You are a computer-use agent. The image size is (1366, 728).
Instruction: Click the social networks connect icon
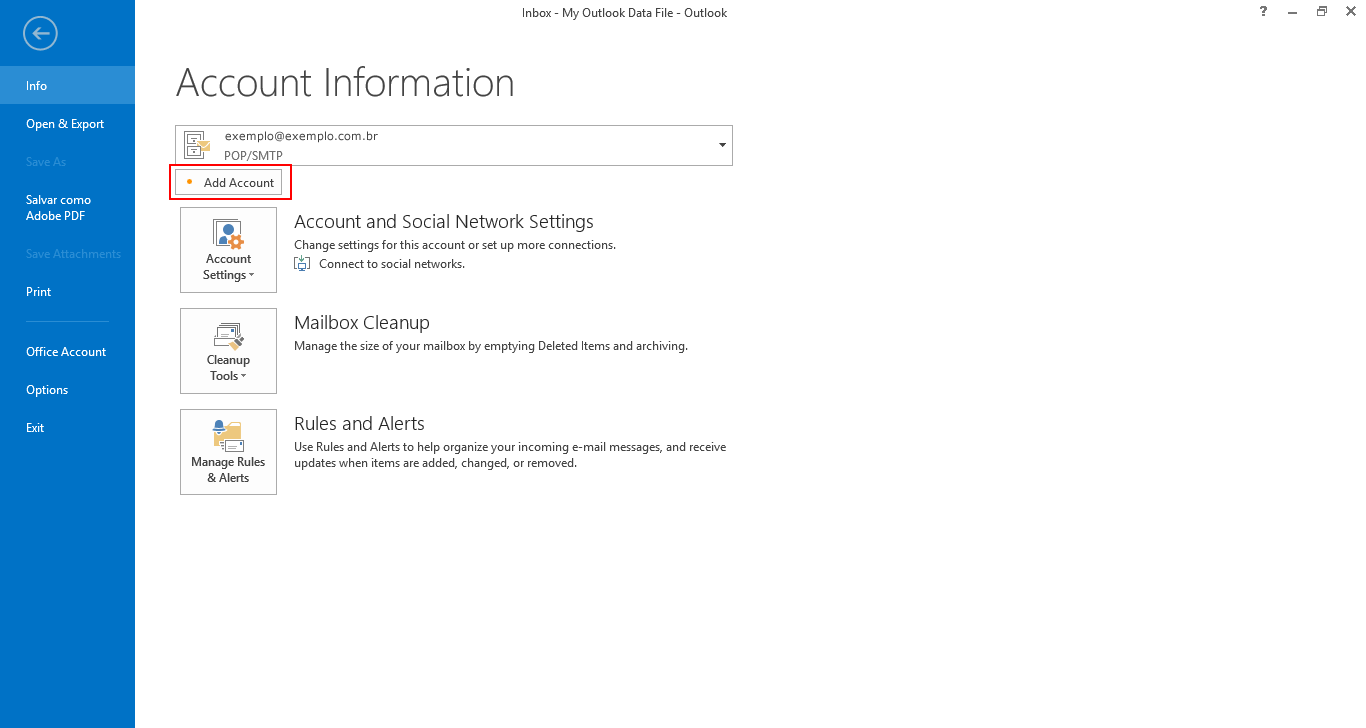tap(302, 264)
